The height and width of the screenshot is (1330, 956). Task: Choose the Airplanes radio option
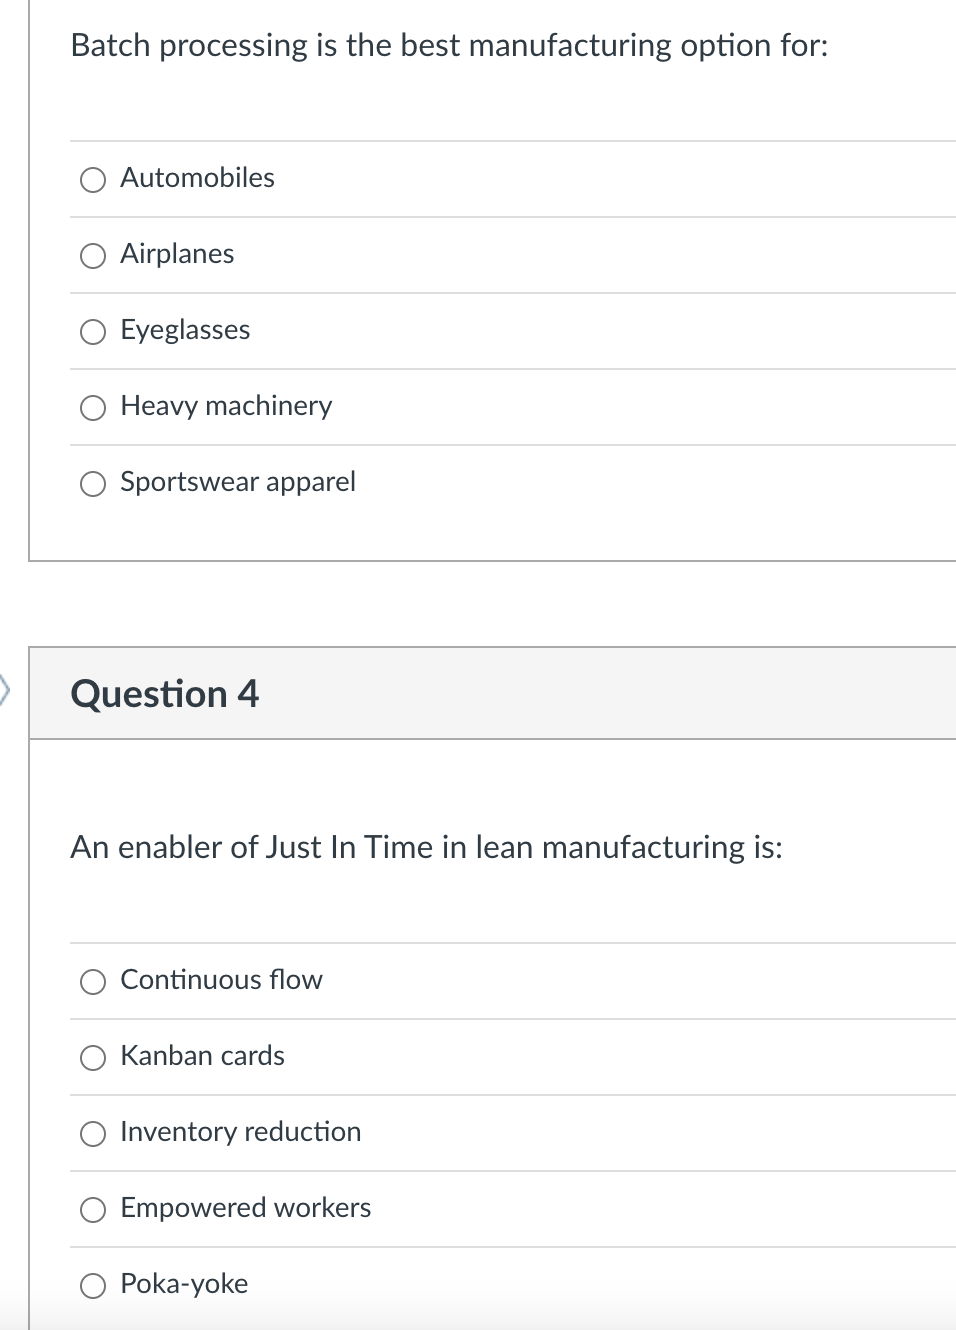point(93,256)
